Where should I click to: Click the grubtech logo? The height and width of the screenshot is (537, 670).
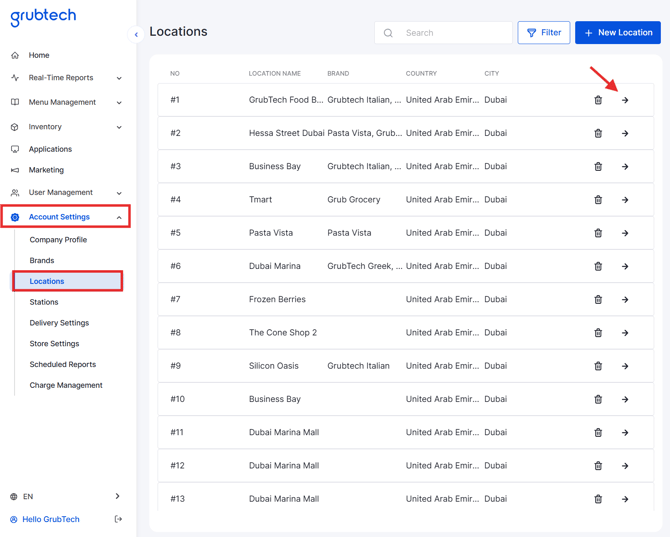click(x=43, y=17)
